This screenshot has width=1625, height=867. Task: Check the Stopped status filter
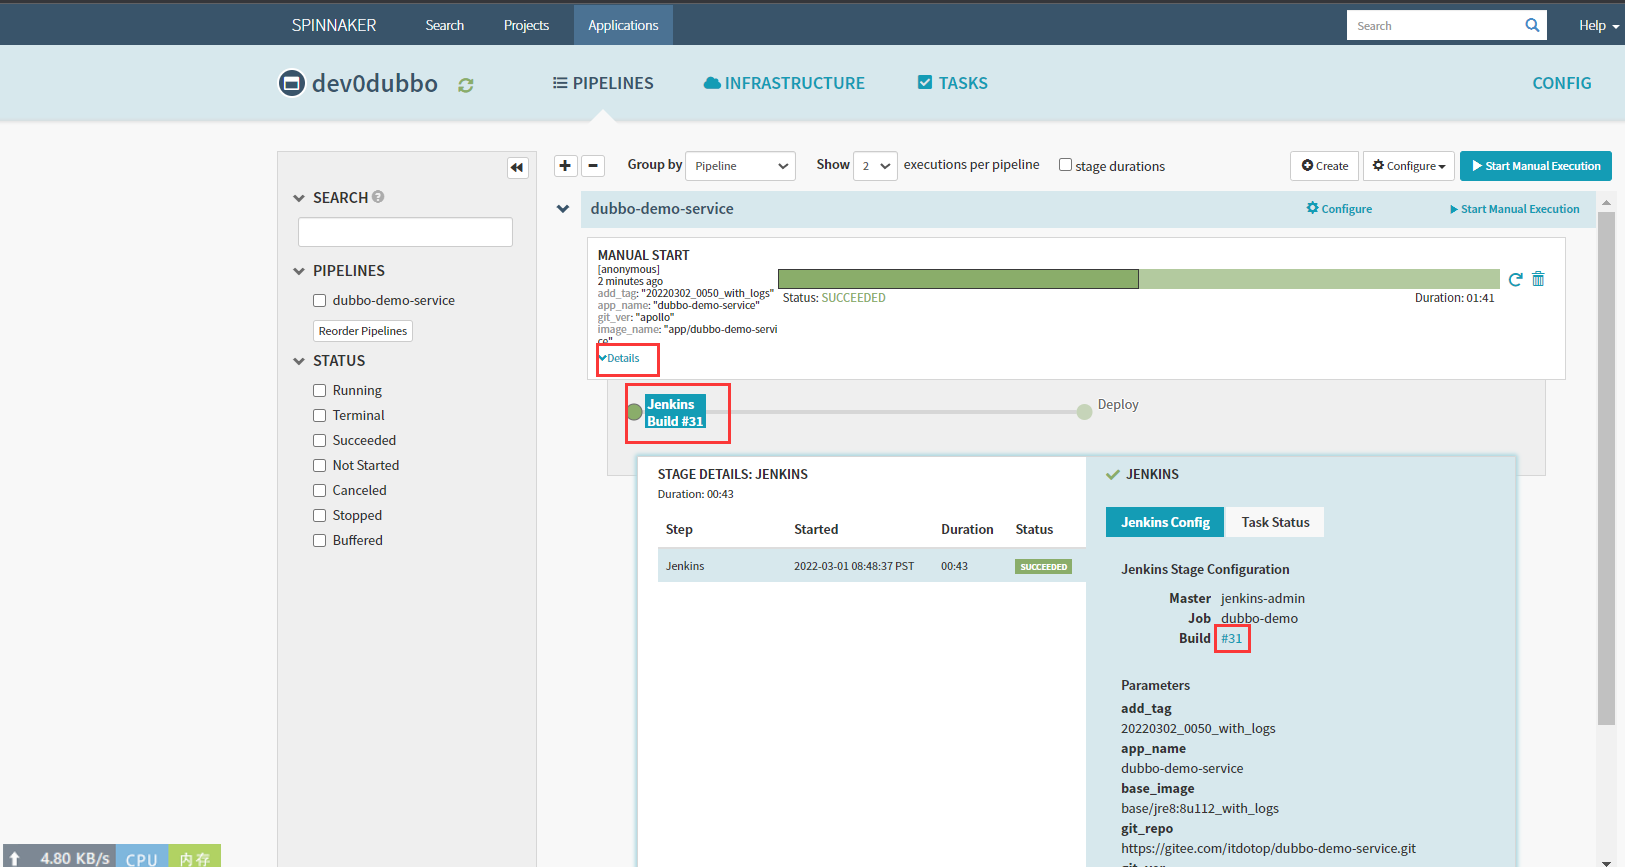320,515
